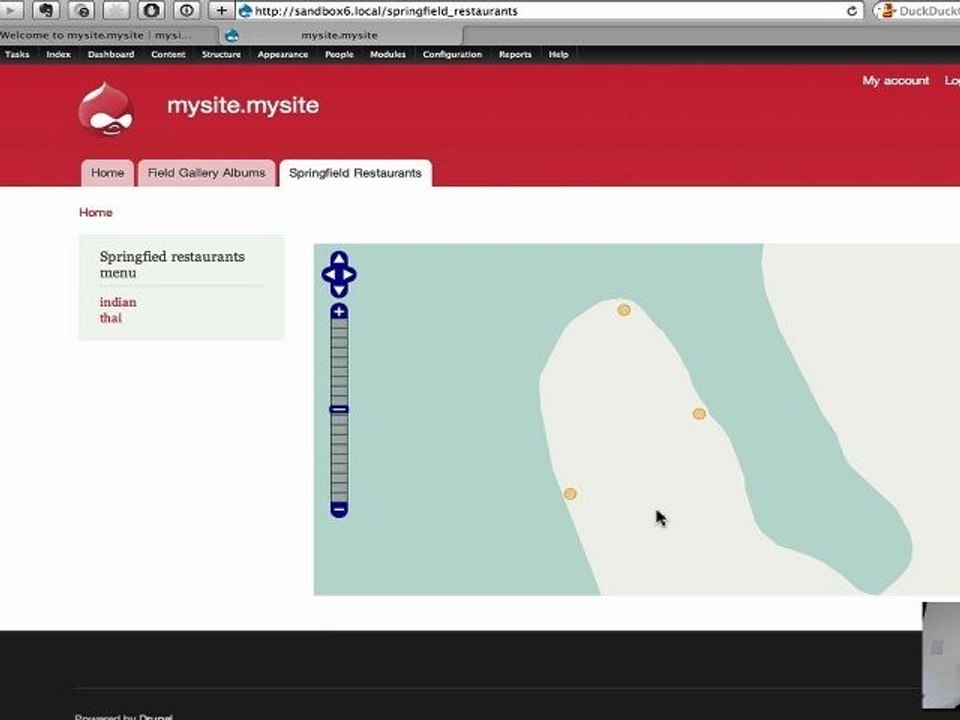Viewport: 960px width, 720px height.
Task: Click the browser address bar URL
Action: click(x=386, y=11)
